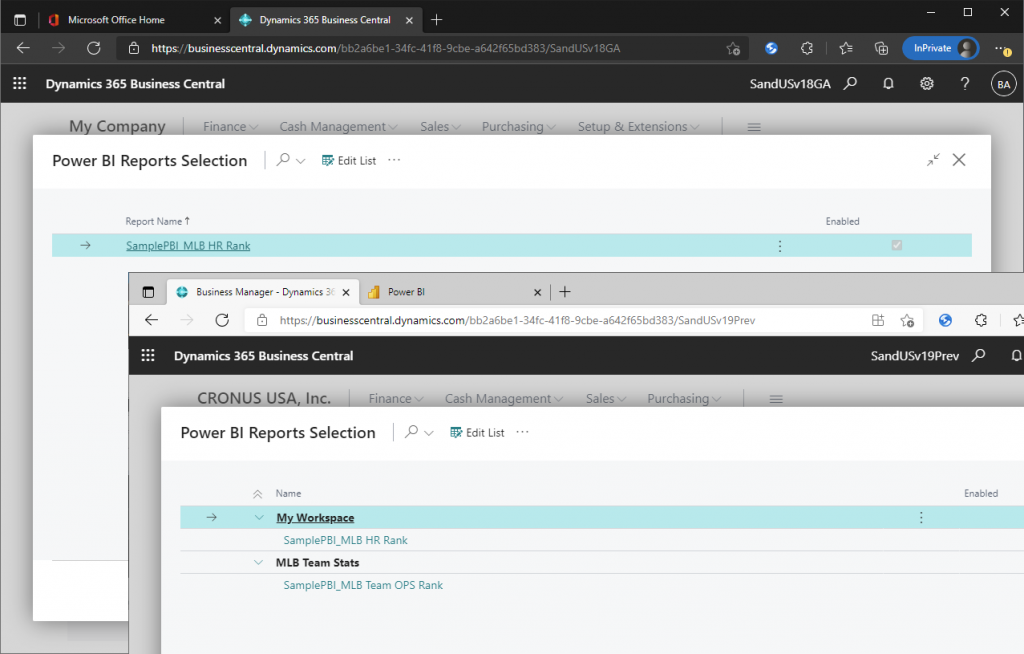Open new tab in back browser

pos(437,20)
